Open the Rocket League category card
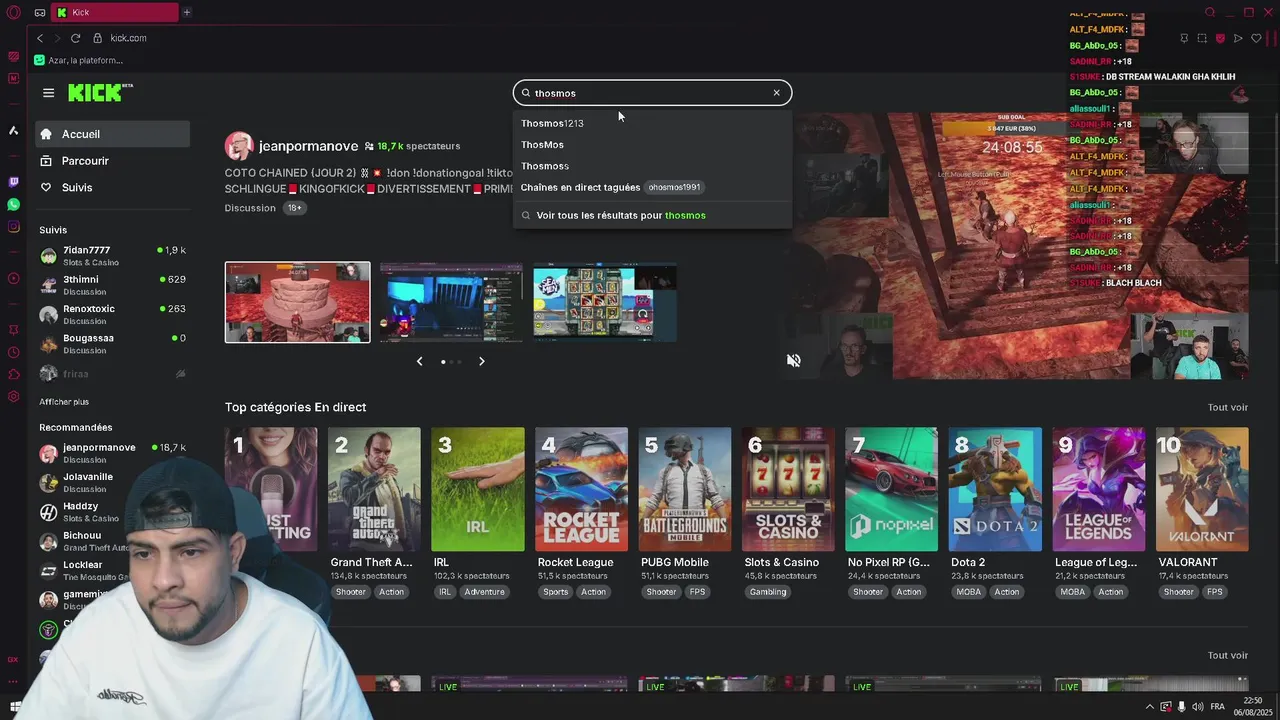Viewport: 1280px width, 720px height. [x=581, y=490]
